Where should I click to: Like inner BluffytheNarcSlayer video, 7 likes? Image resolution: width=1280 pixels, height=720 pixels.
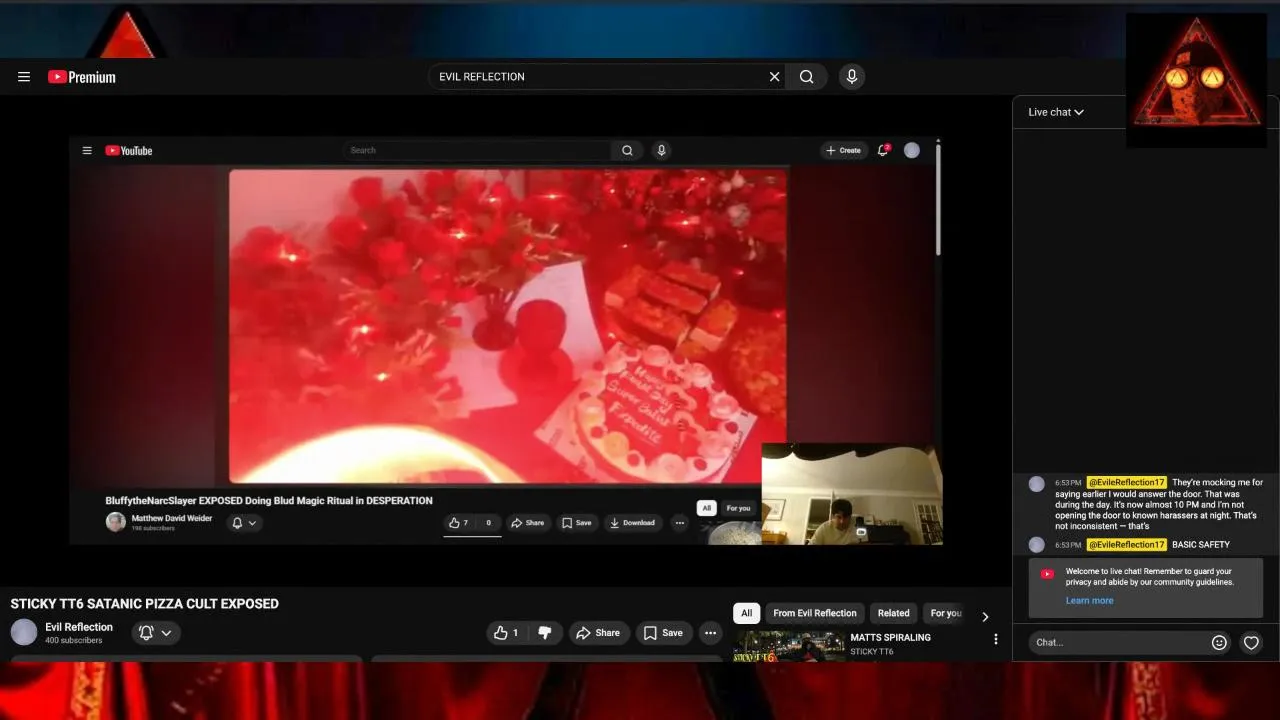click(458, 522)
